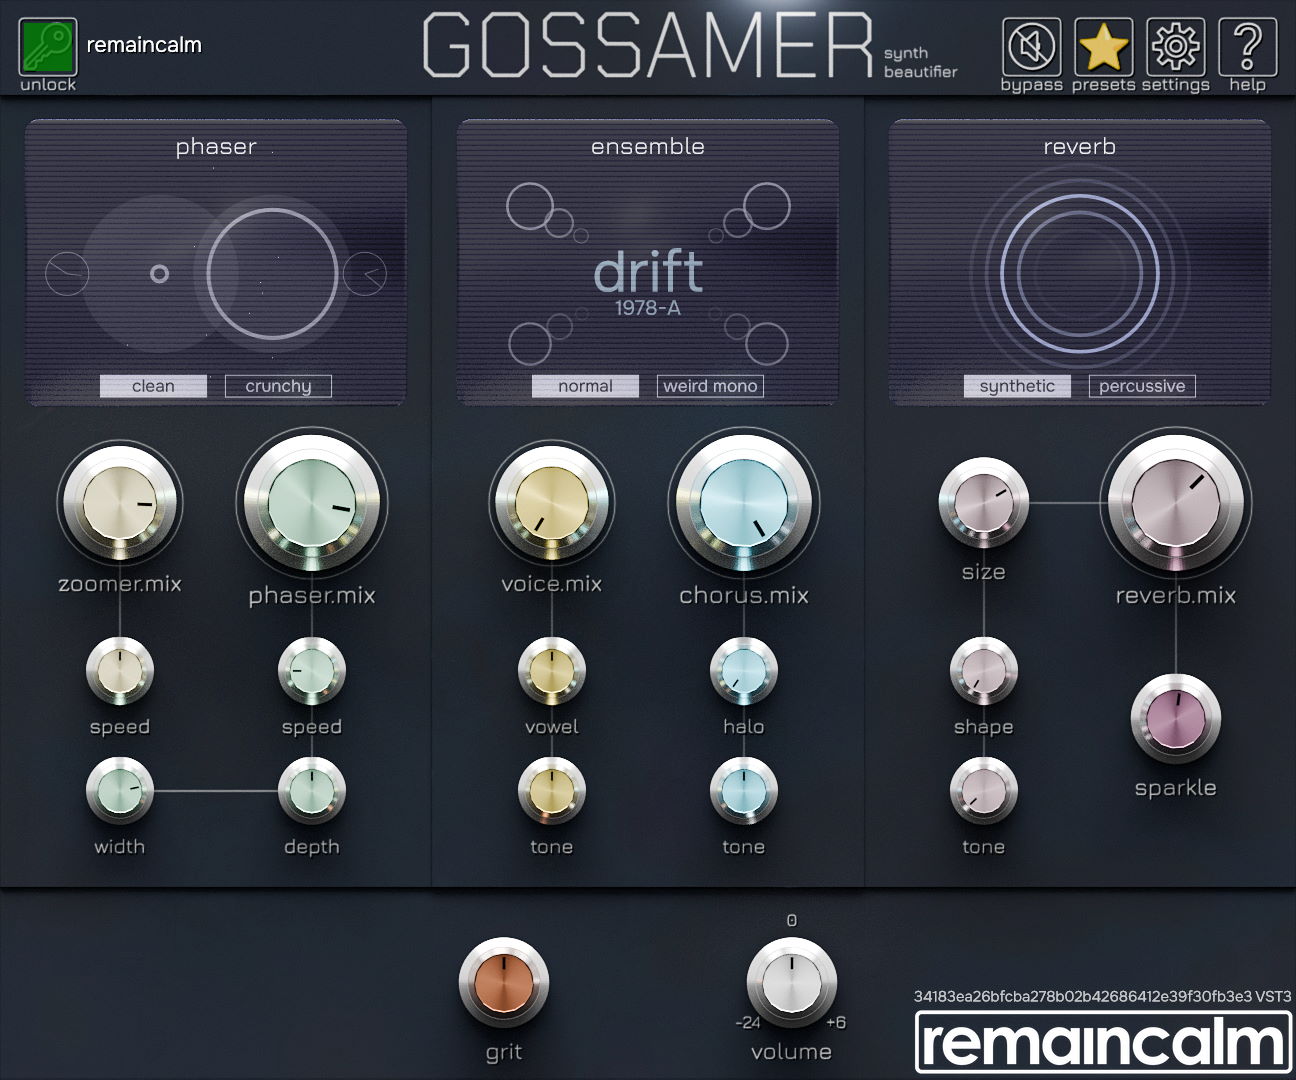Click the large phaser ring in display
Image resolution: width=1296 pixels, height=1080 pixels.
tap(273, 273)
